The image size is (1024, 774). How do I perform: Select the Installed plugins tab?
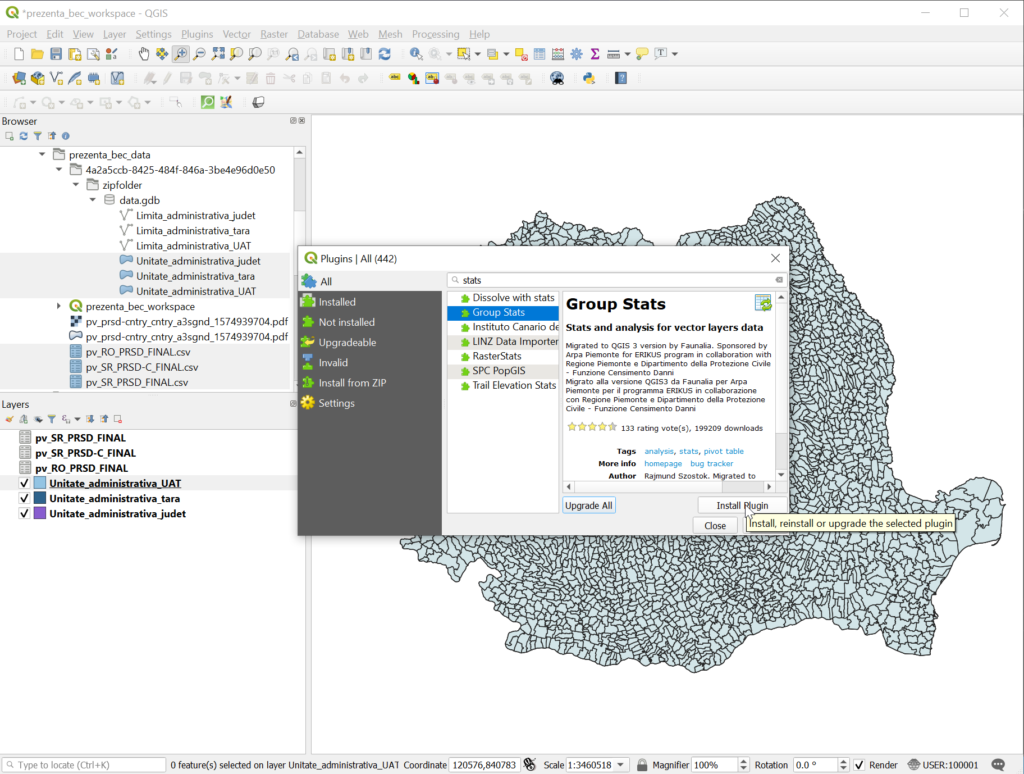coord(370,302)
